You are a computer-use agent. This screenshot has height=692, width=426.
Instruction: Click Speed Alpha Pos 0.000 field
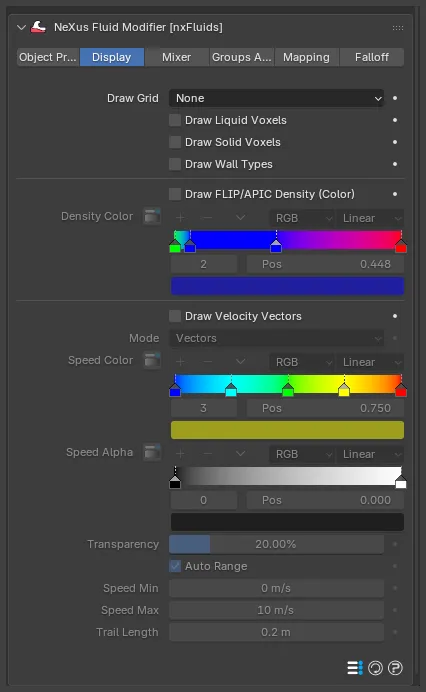pos(325,500)
